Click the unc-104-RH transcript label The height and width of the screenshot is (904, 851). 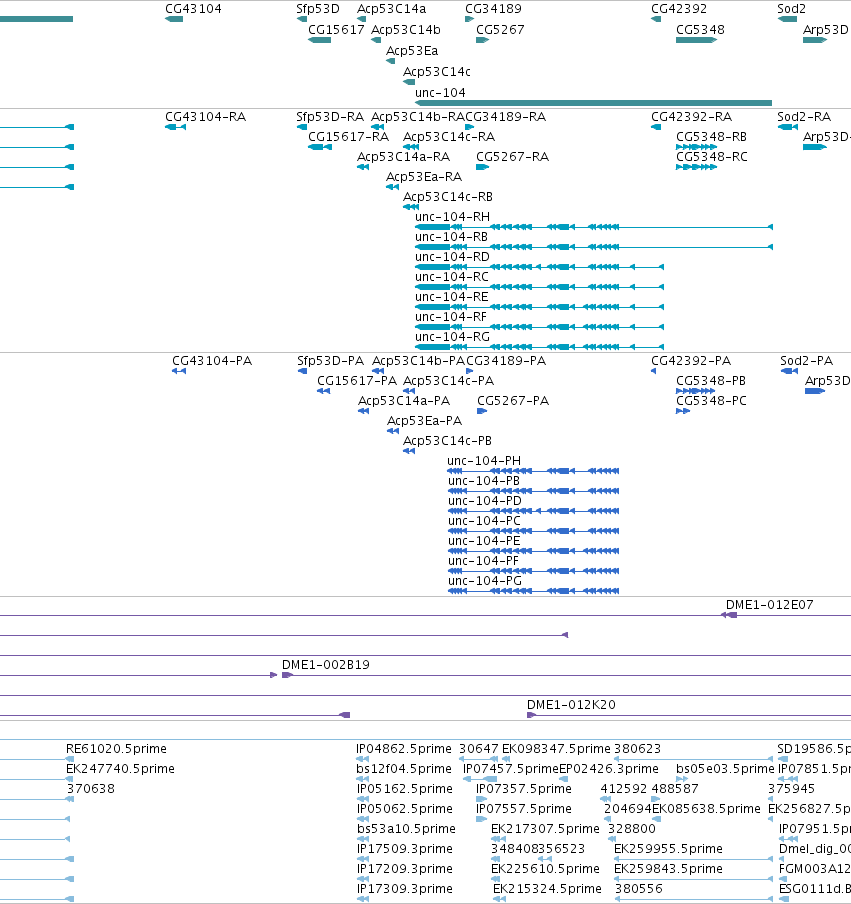(x=452, y=217)
